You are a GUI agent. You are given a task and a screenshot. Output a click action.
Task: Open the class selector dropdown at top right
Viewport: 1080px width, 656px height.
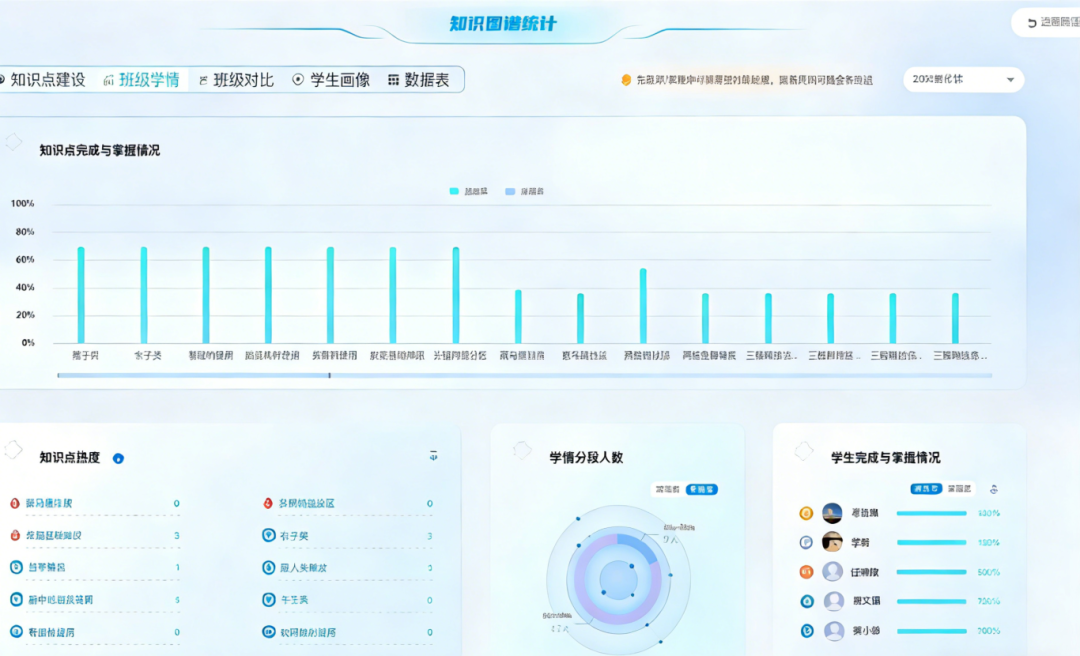pos(963,80)
